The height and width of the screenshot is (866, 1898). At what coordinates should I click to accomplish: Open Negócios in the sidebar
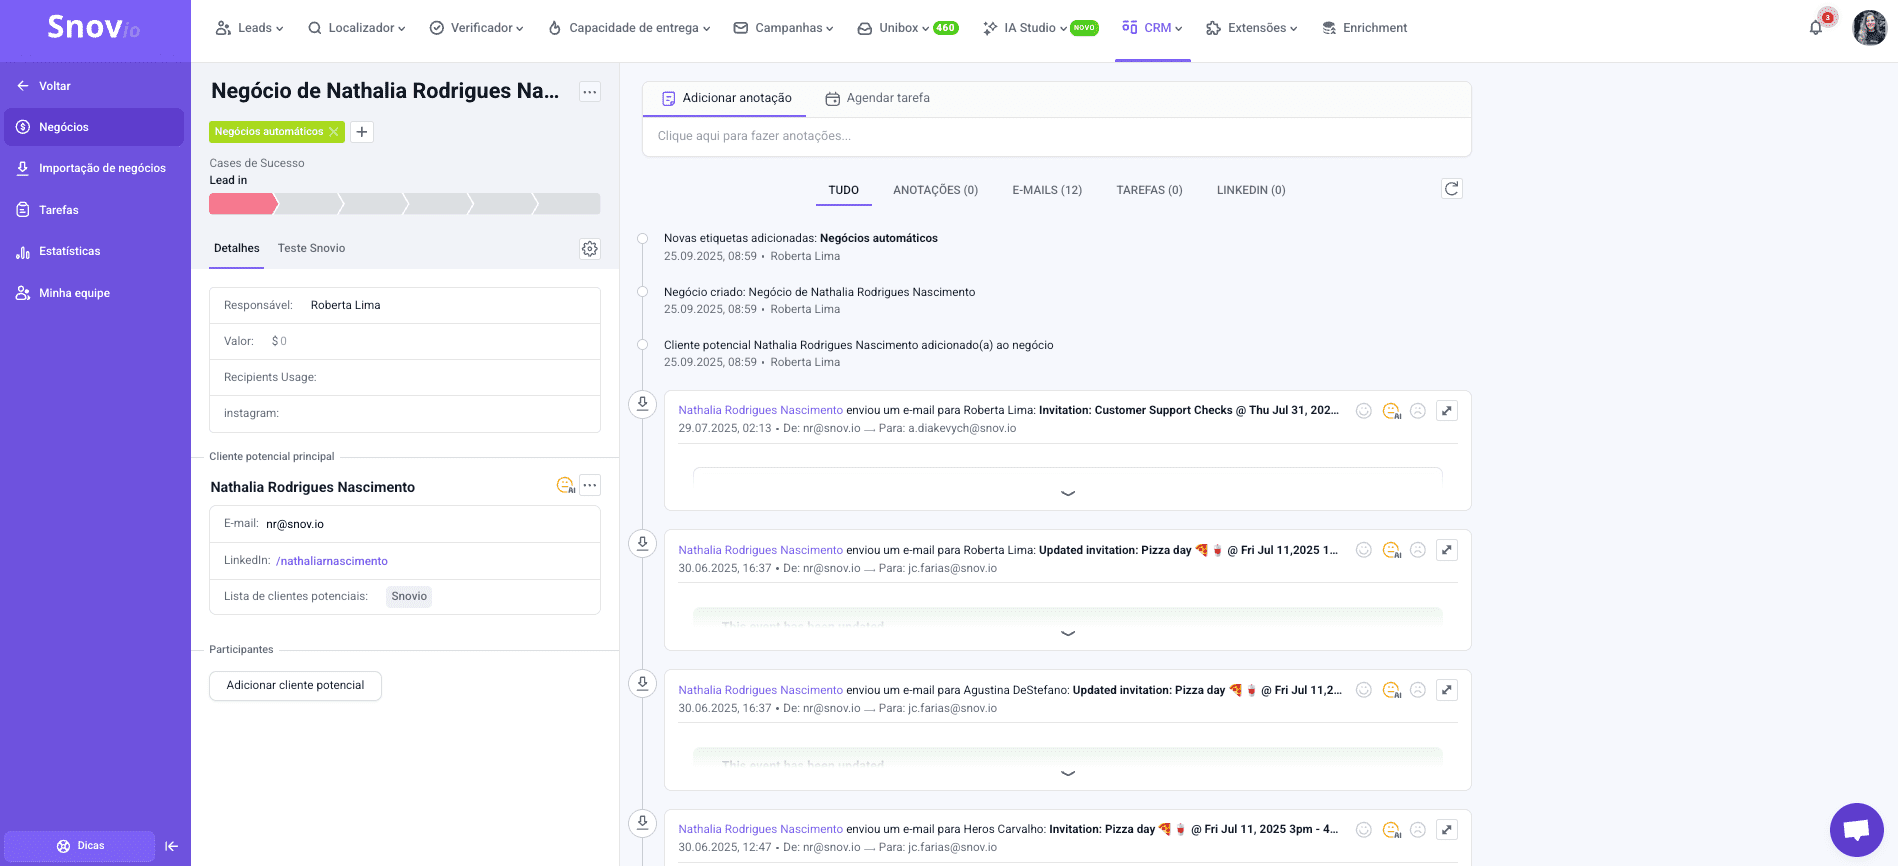pyautogui.click(x=94, y=127)
